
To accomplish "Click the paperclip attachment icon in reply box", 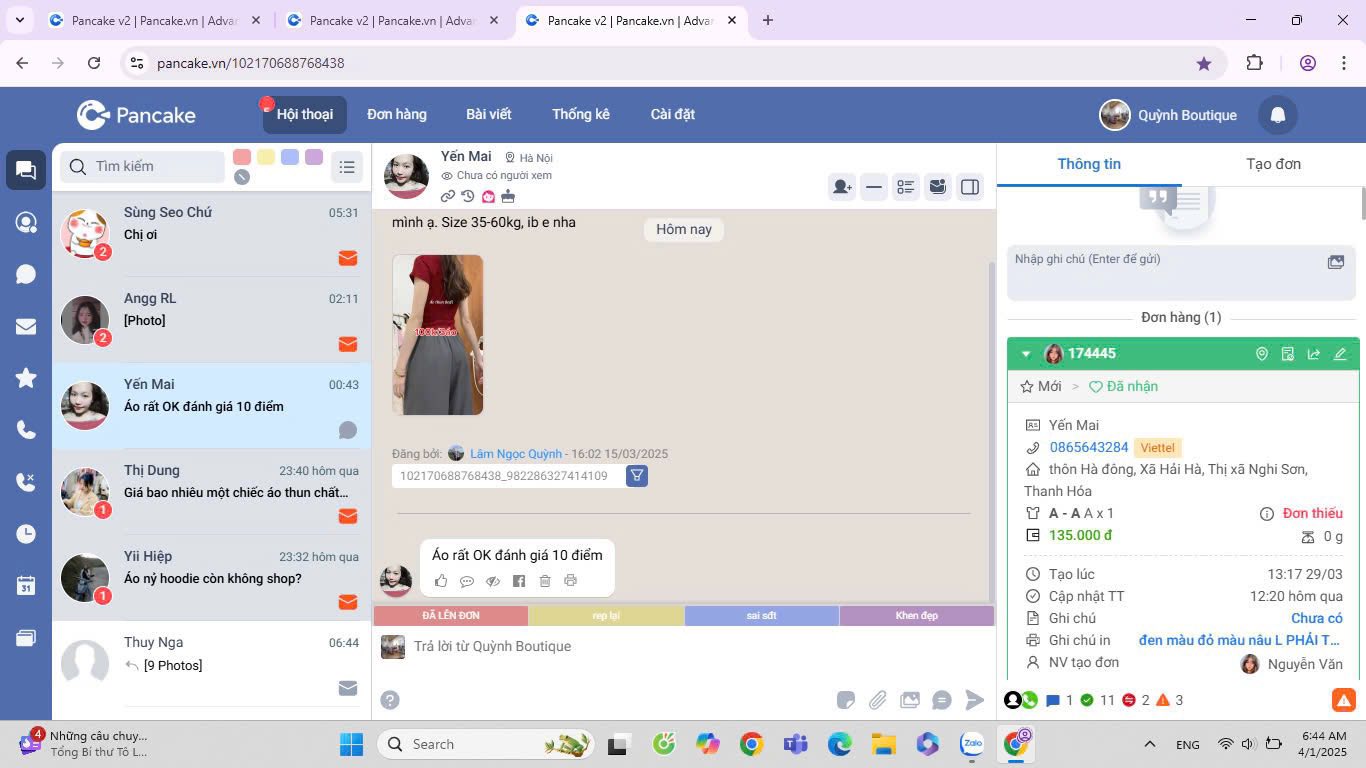I will pos(877,700).
